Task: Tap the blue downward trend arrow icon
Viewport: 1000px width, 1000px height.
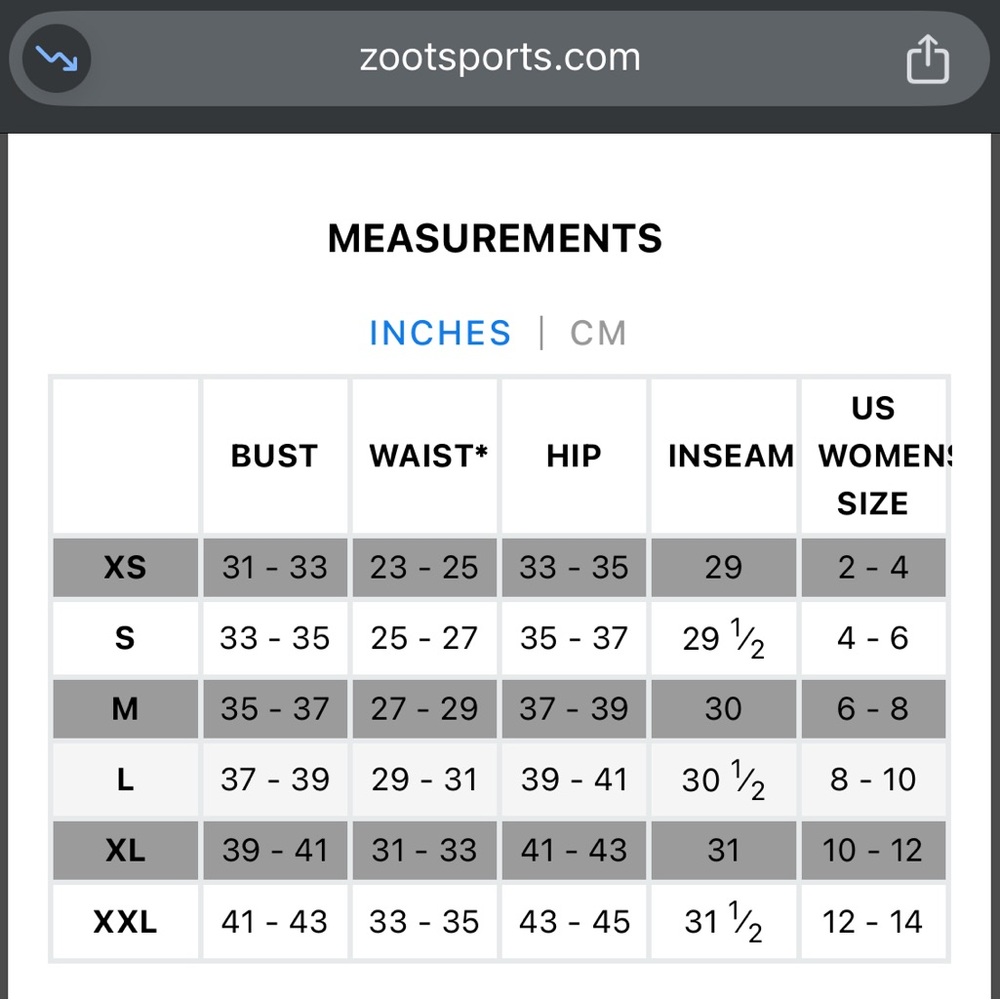Action: [57, 59]
